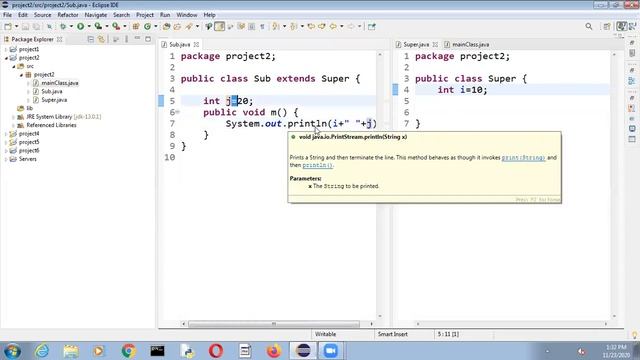Open the Project menu
640x360 pixels.
[x=145, y=15]
